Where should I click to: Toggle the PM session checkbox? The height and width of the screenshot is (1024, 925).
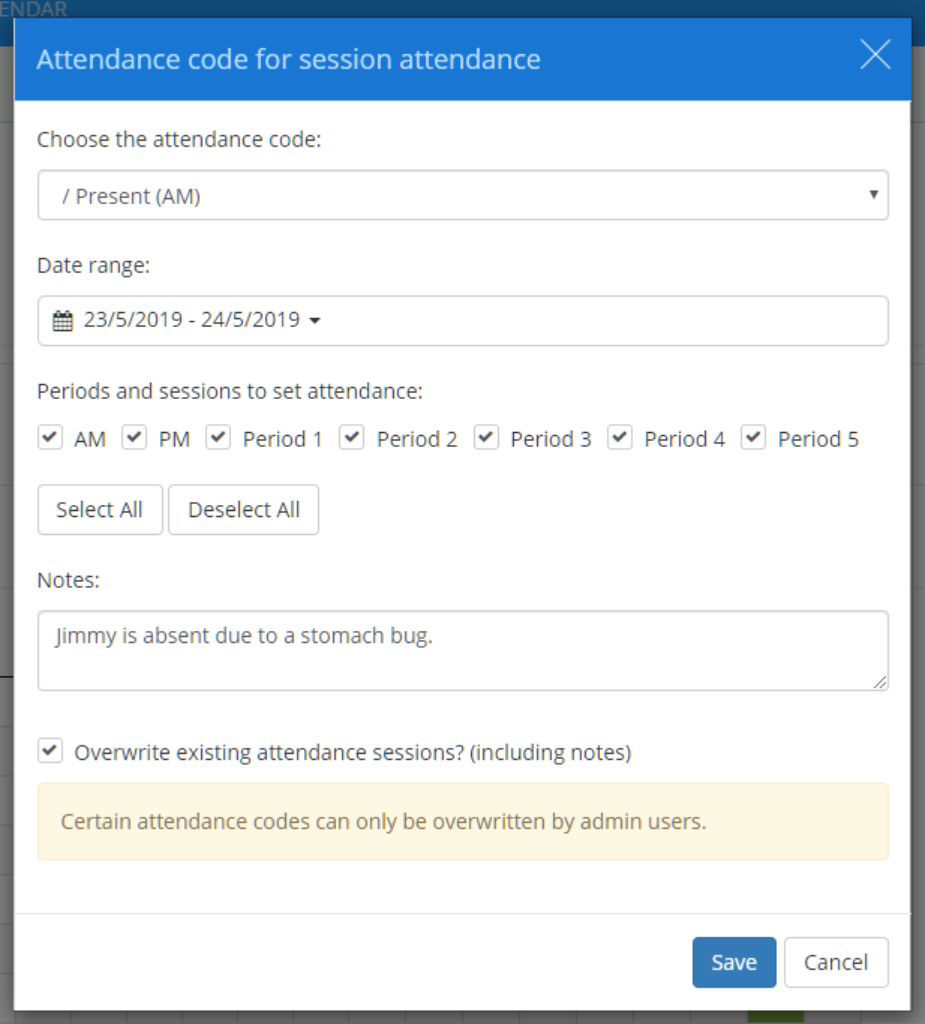[x=134, y=437]
